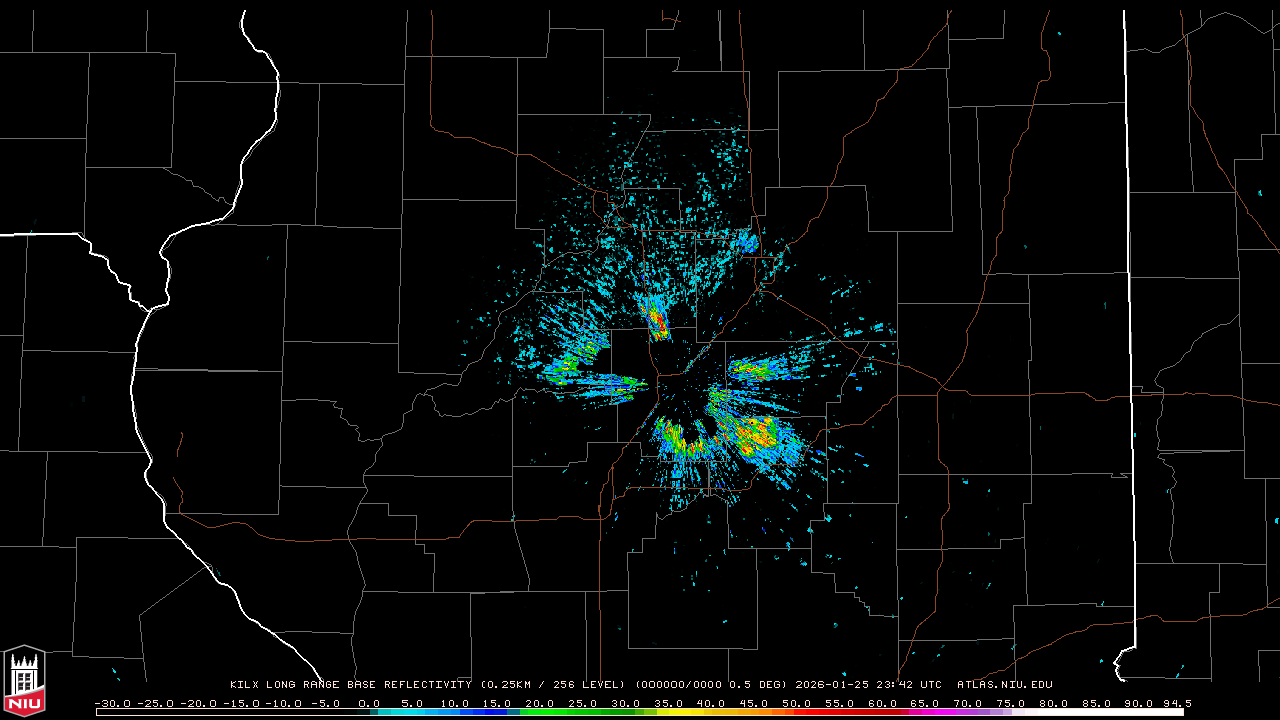
Task: Select the 90.0 value on the scale
Action: pos(1140,703)
